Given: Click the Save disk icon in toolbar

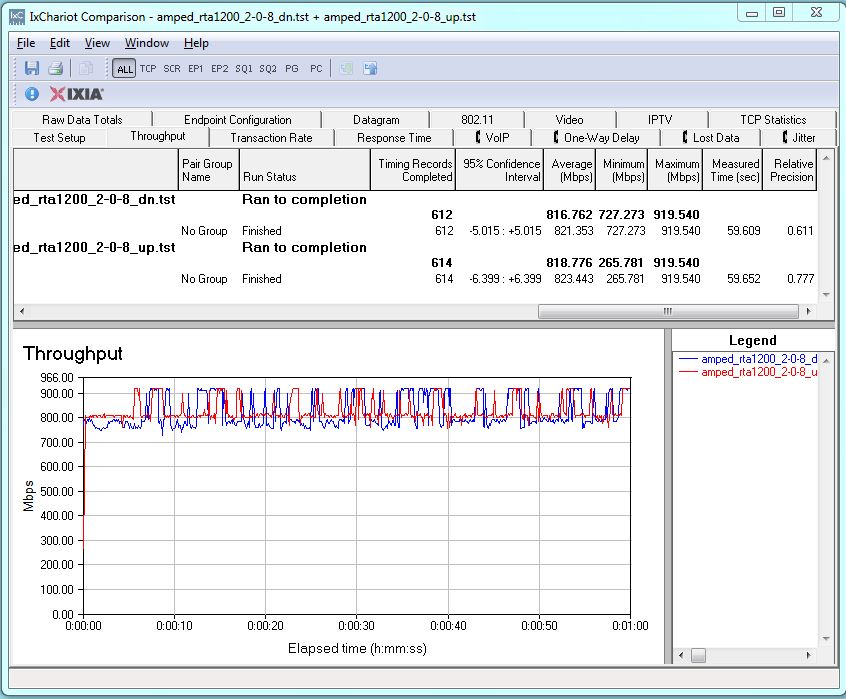Looking at the screenshot, I should click(x=32, y=68).
